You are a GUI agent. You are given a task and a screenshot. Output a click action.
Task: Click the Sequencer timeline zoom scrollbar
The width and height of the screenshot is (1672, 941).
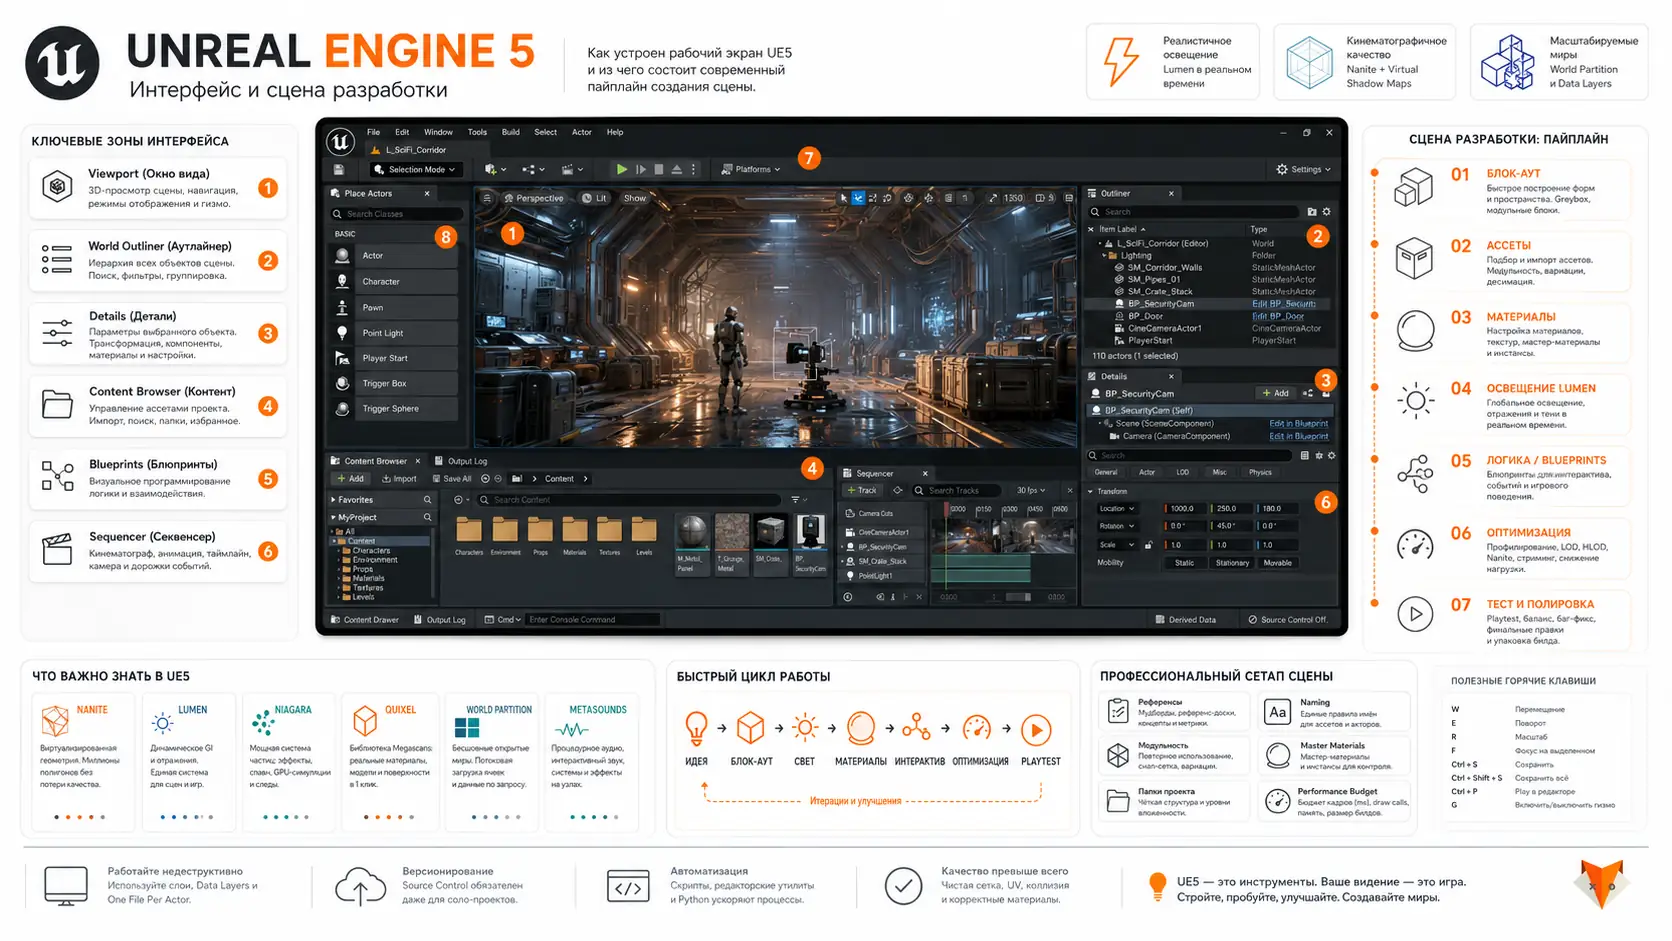tap(1018, 597)
